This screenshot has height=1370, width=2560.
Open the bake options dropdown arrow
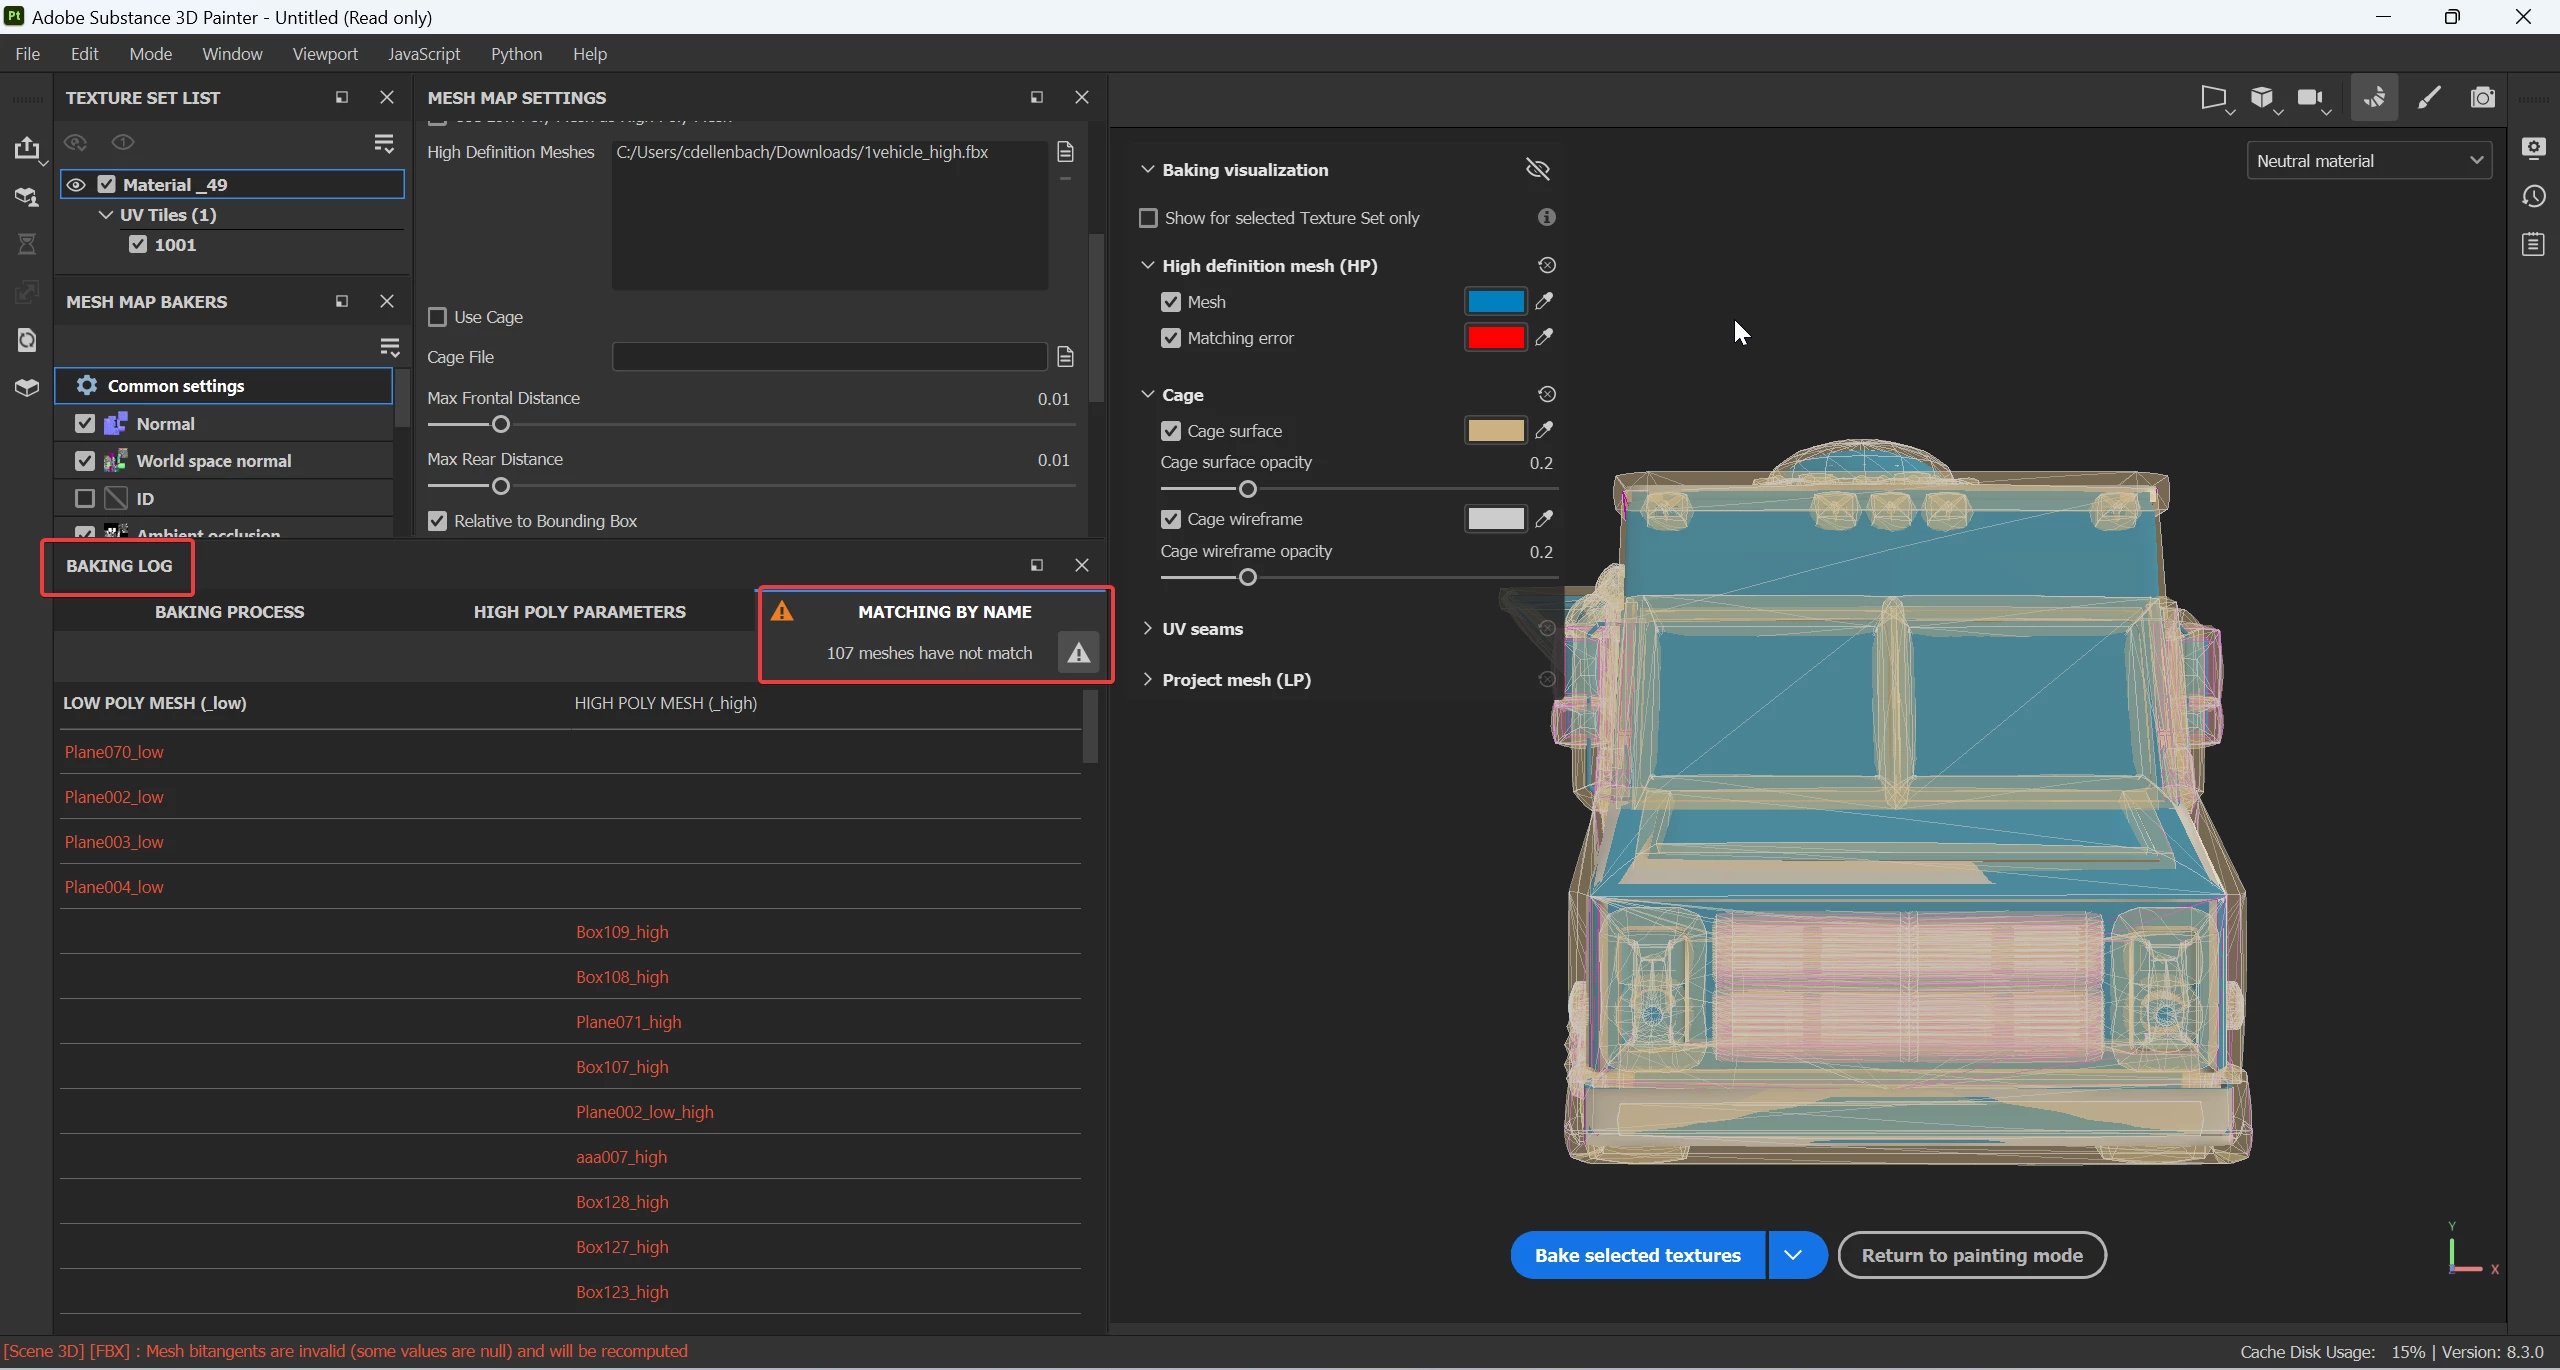point(1793,1255)
